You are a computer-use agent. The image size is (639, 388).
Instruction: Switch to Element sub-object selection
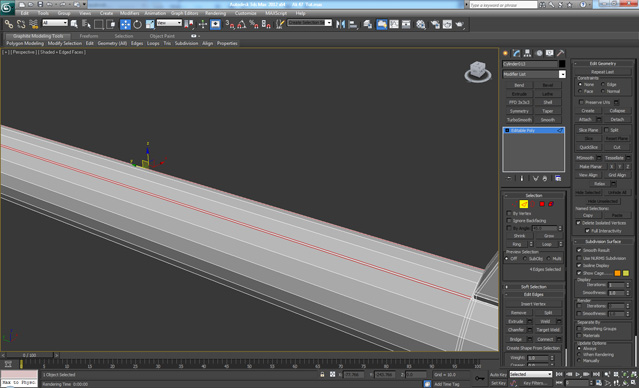pyautogui.click(x=551, y=204)
